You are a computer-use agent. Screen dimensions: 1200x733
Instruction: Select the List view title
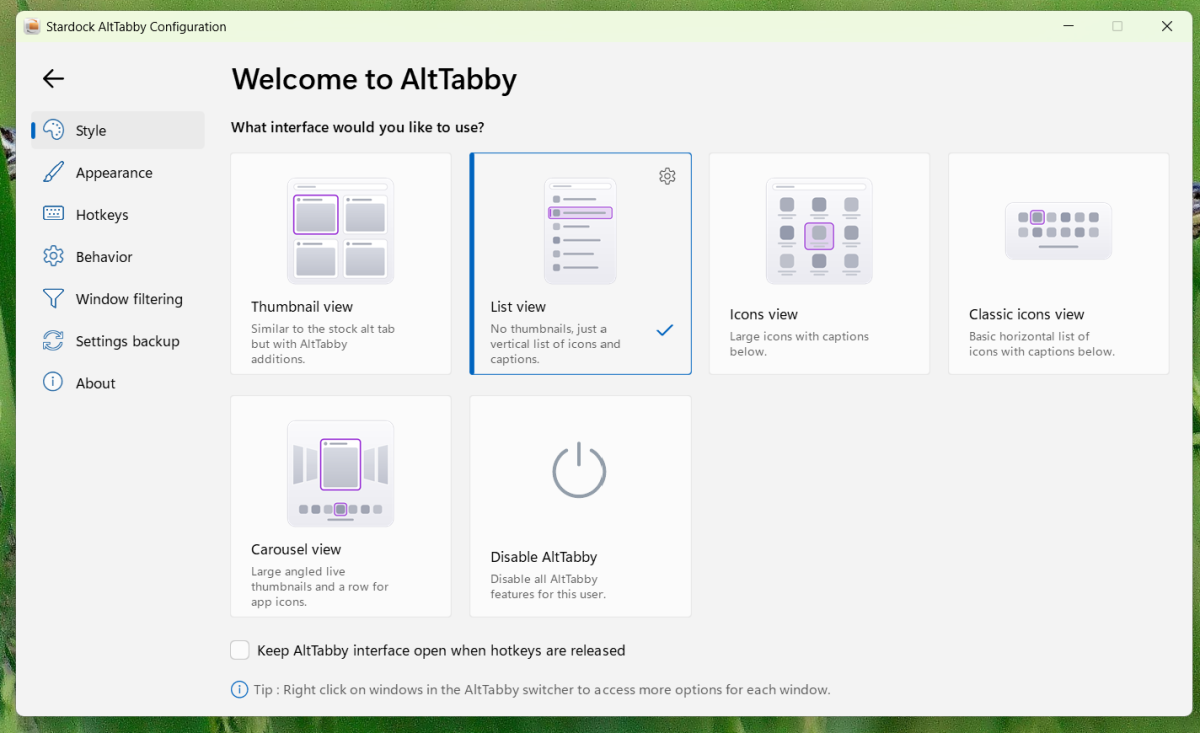(518, 306)
